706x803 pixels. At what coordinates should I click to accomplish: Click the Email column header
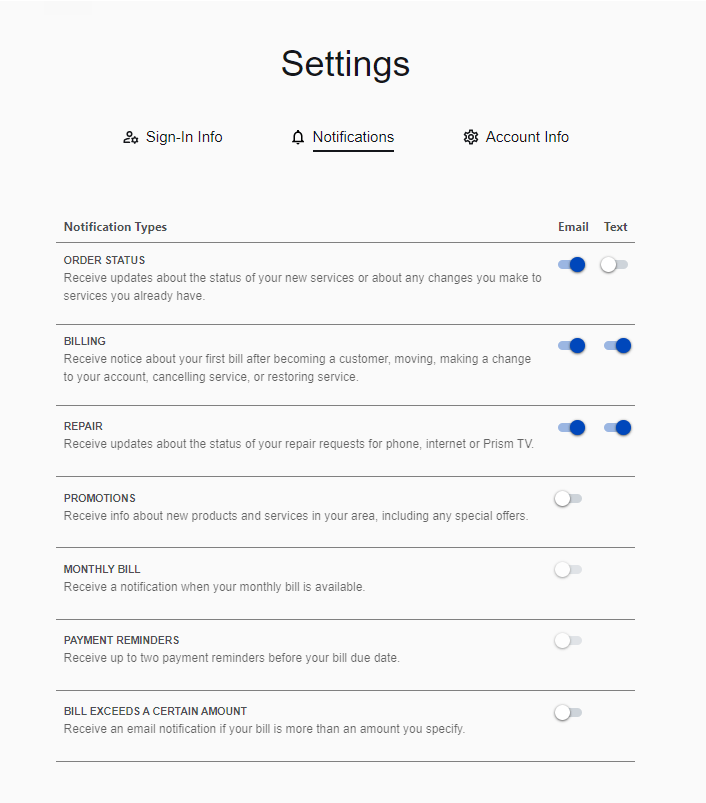click(x=573, y=227)
